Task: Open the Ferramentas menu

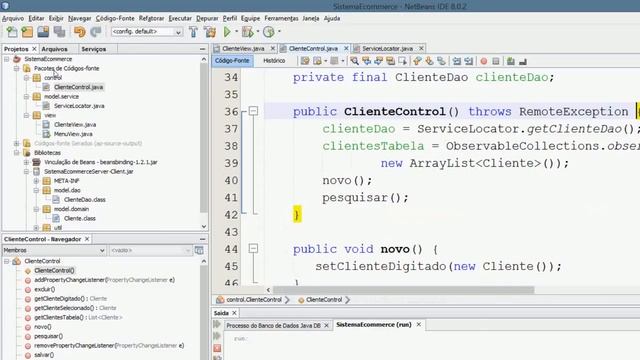Action: click(281, 18)
